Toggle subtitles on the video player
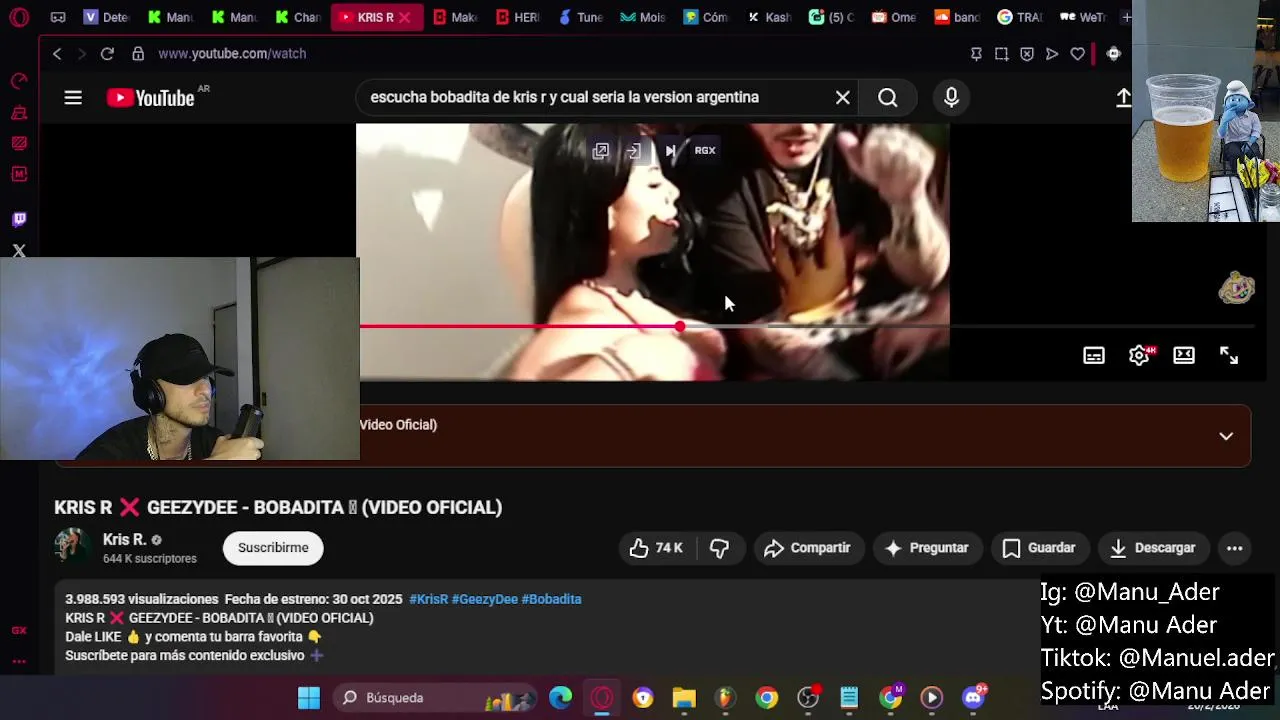The image size is (1280, 720). pyautogui.click(x=1094, y=355)
